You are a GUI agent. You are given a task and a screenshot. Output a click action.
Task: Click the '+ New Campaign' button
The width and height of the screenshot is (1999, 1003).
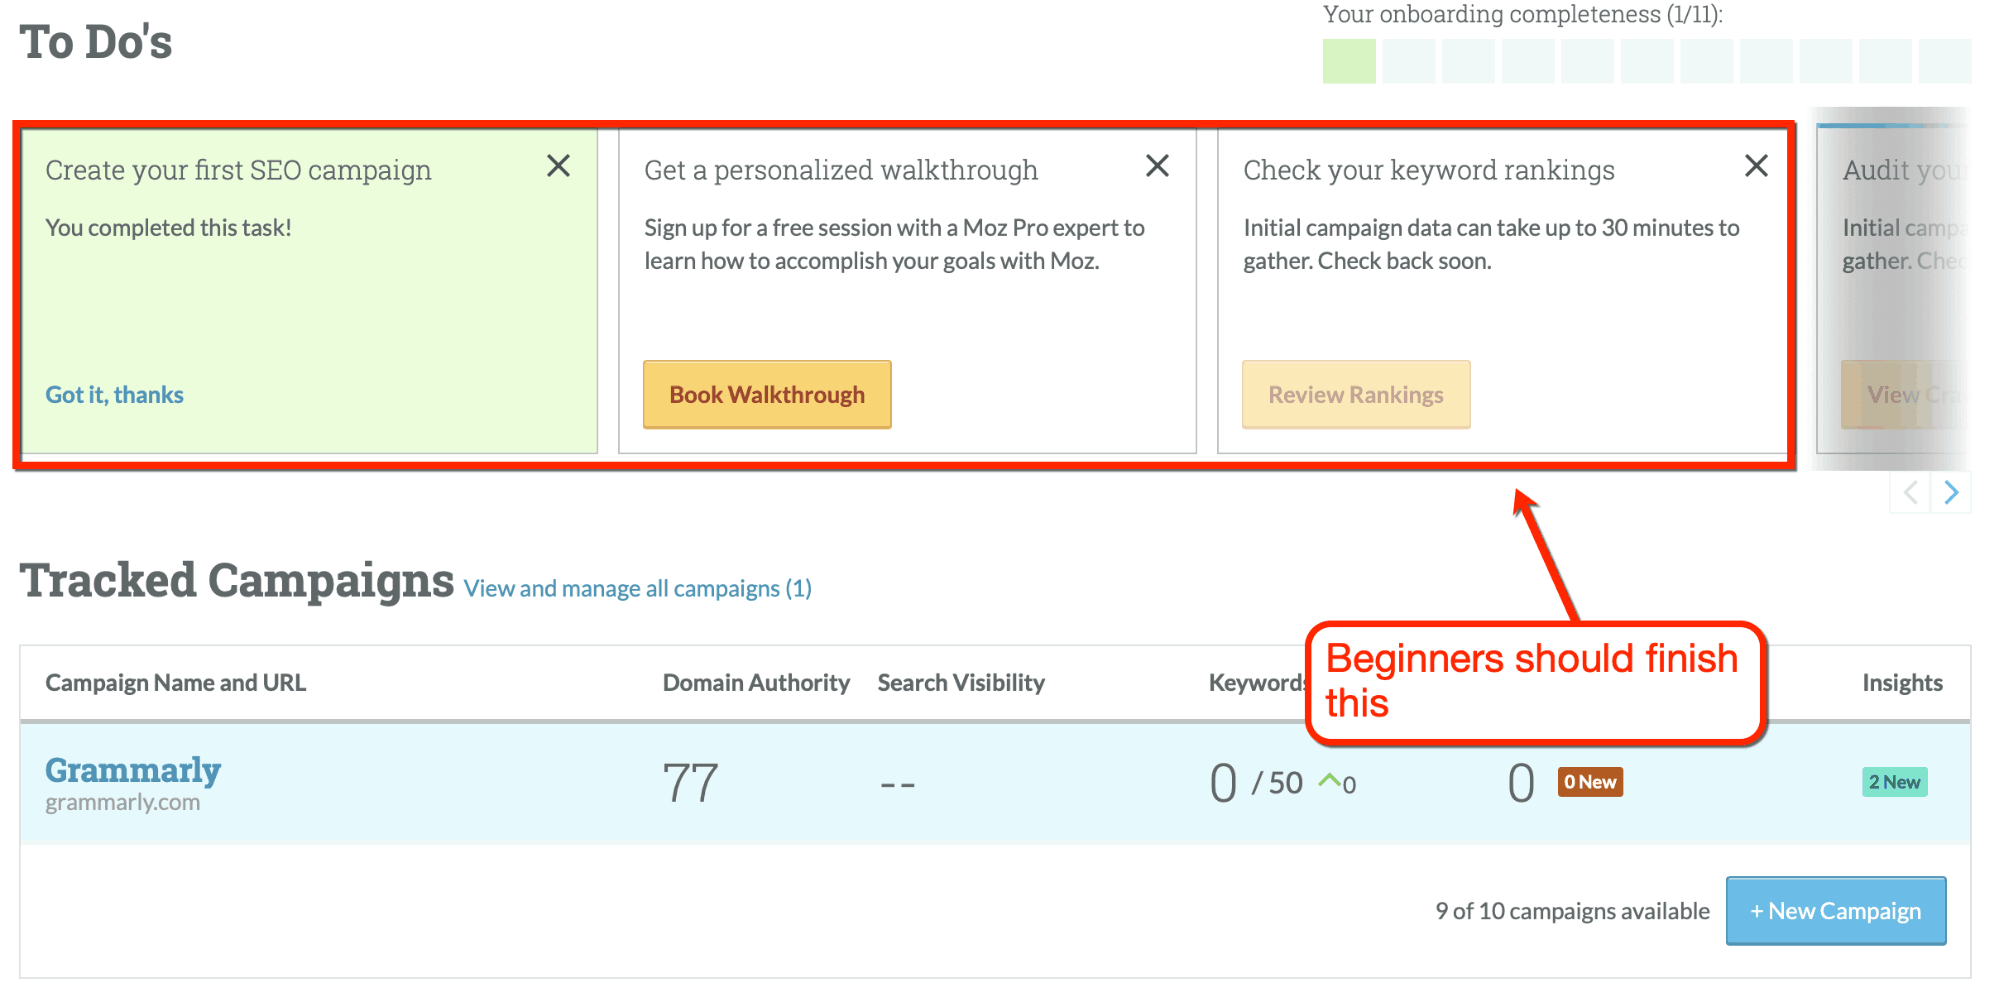(1835, 911)
